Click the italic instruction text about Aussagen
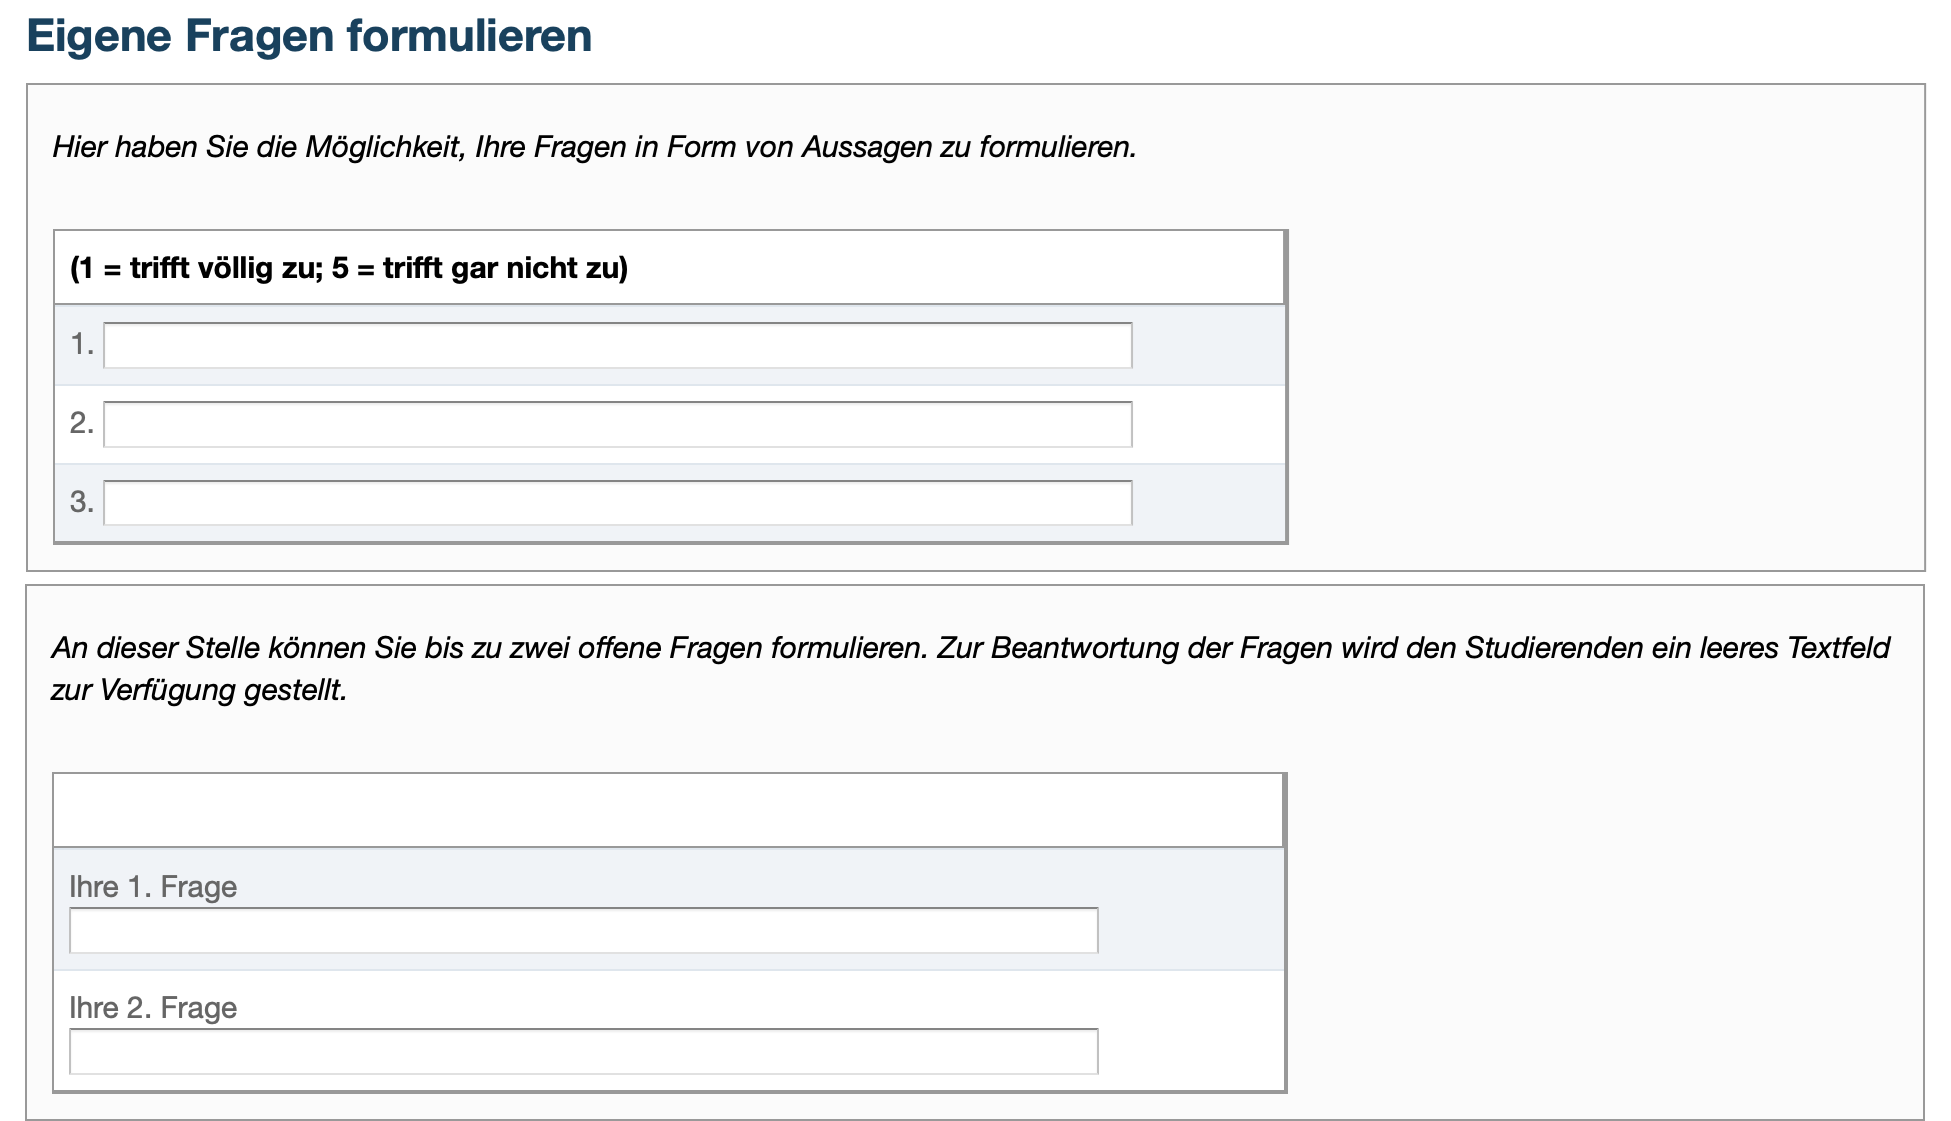This screenshot has width=1951, height=1121. tap(594, 147)
